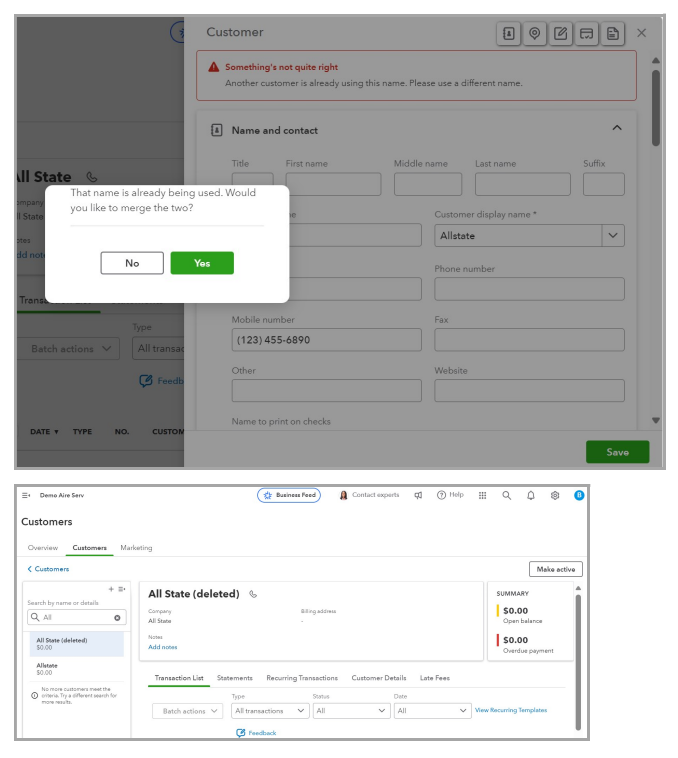
Task: Click the Customer panel scrollbar thumb
Action: (656, 108)
